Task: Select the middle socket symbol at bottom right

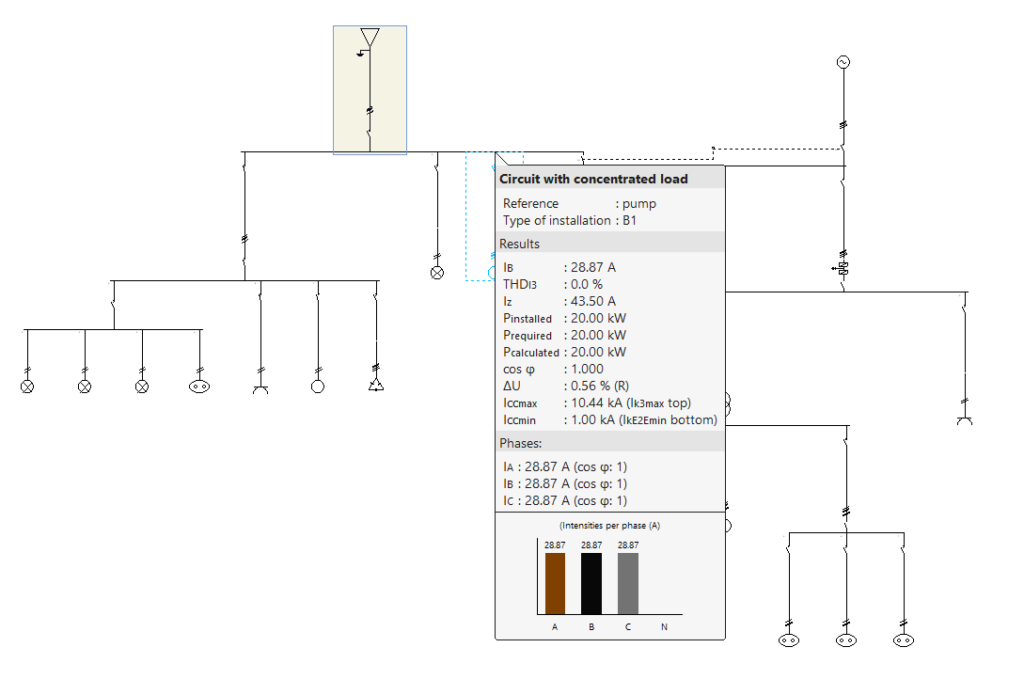Action: pyautogui.click(x=846, y=639)
